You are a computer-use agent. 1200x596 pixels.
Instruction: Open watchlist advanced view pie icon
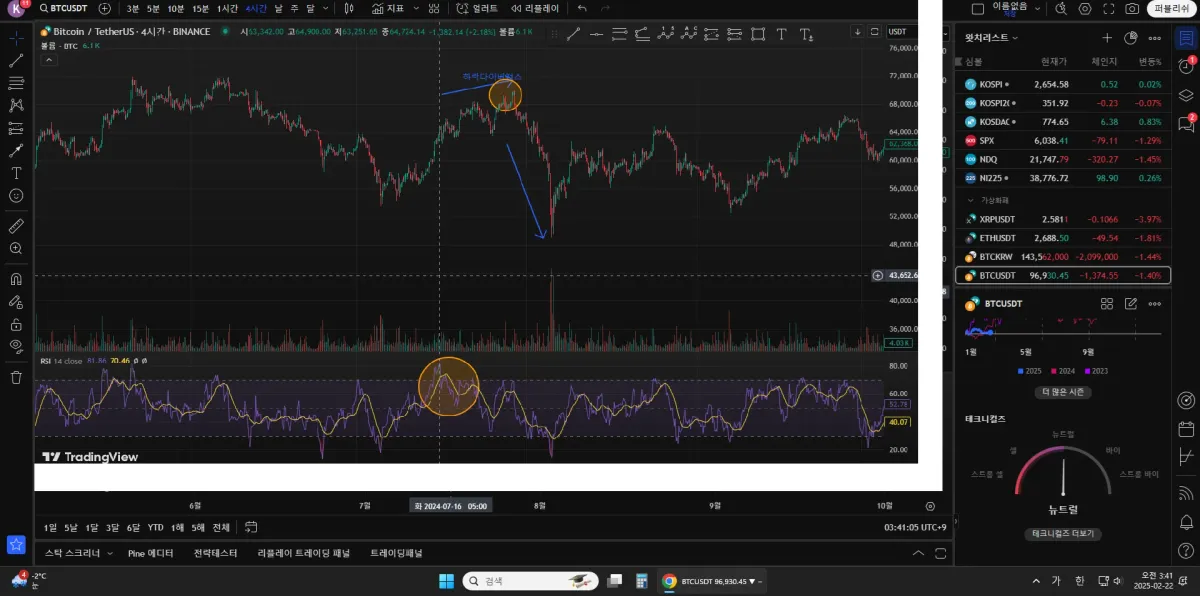1130,38
